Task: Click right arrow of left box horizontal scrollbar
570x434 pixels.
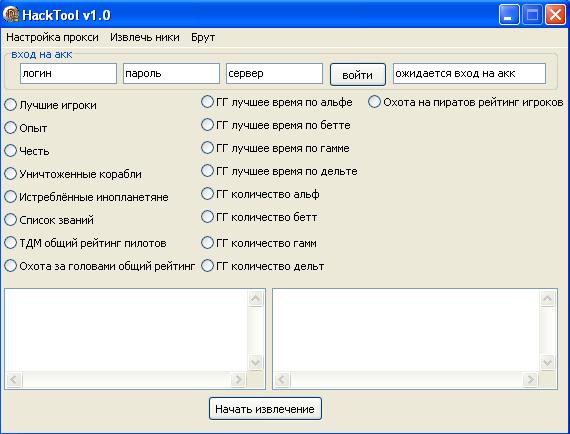Action: tap(238, 380)
